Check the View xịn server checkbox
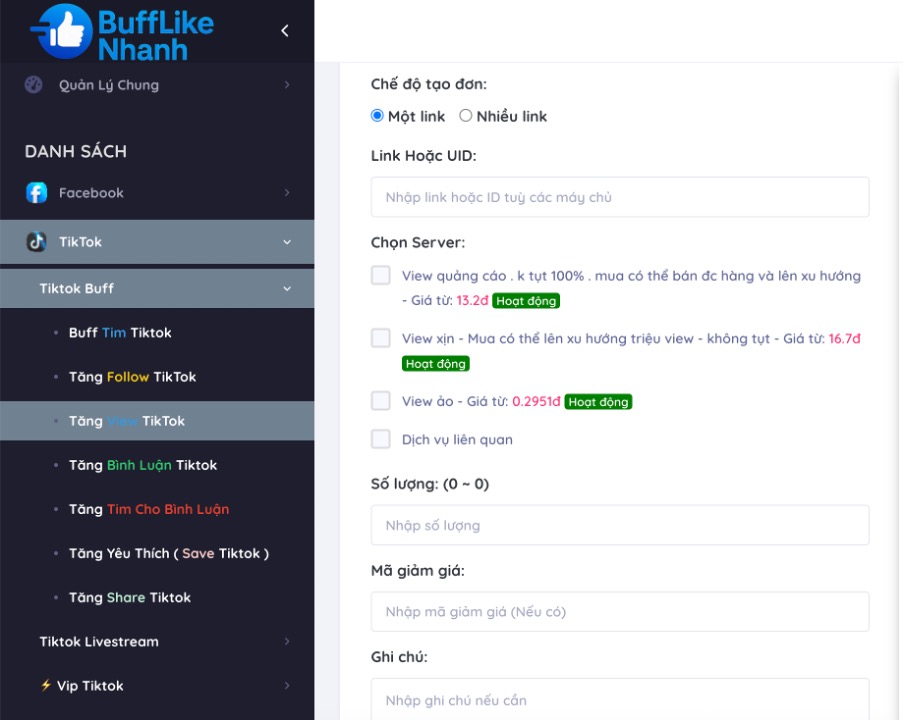This screenshot has width=904, height=720. [x=381, y=339]
